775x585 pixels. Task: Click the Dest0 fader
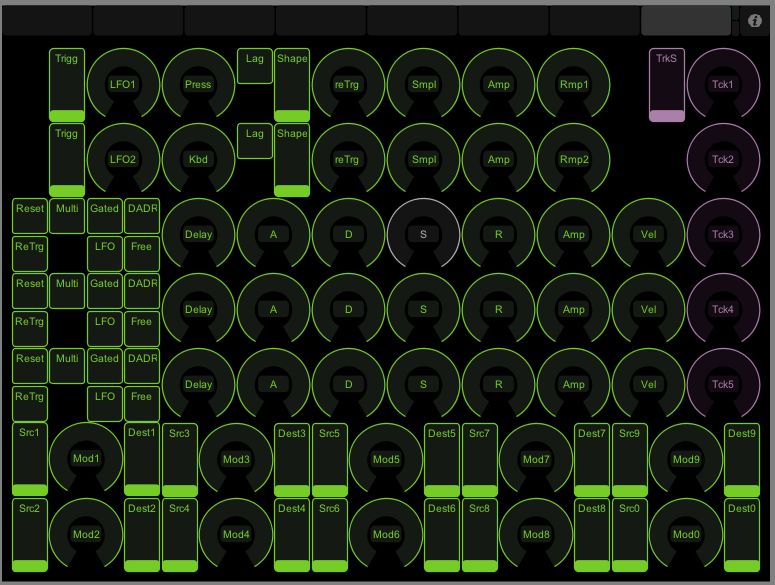click(742, 535)
